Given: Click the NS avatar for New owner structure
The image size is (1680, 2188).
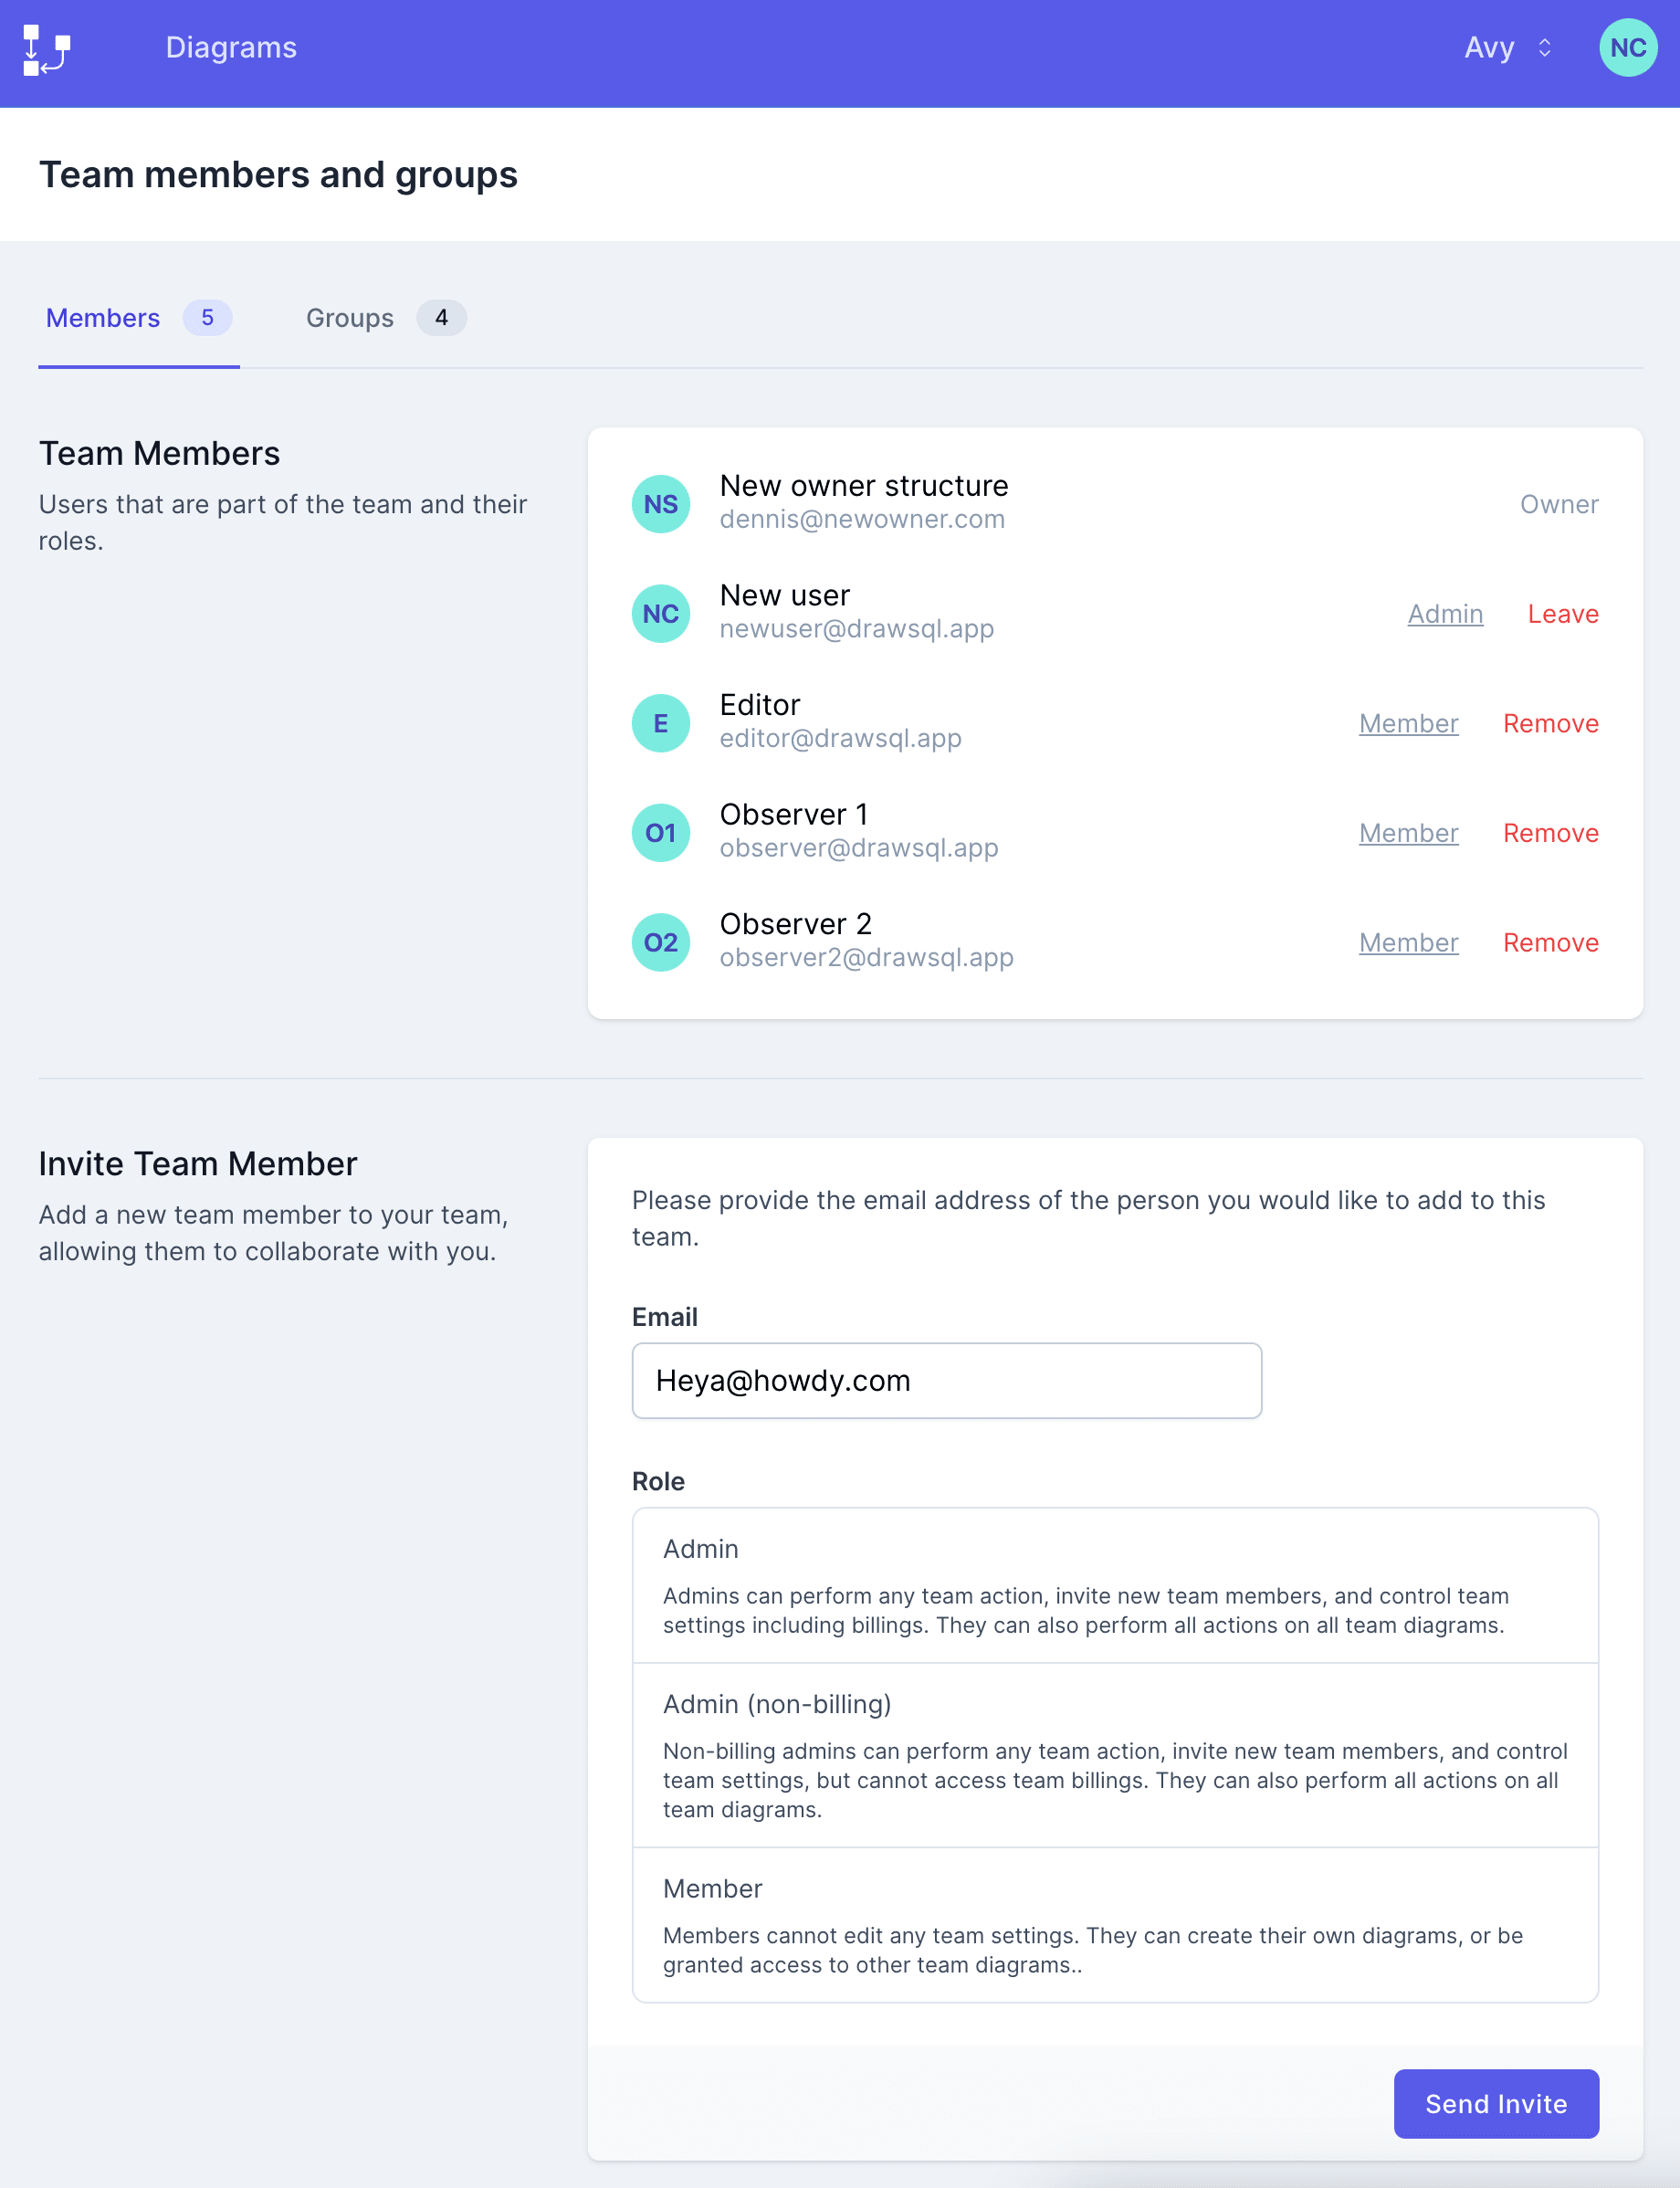Looking at the screenshot, I should (660, 504).
